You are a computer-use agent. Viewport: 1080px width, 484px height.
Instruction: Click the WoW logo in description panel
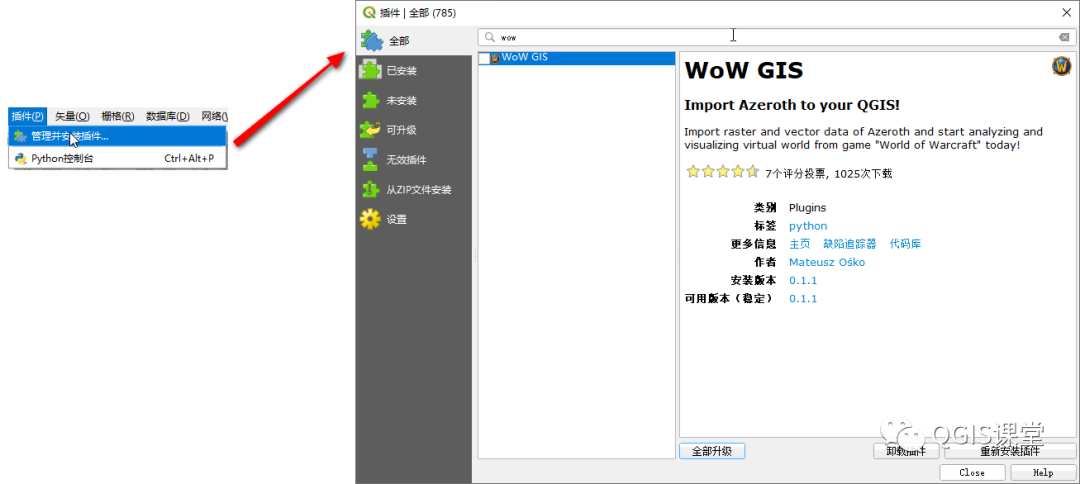pyautogui.click(x=1061, y=66)
